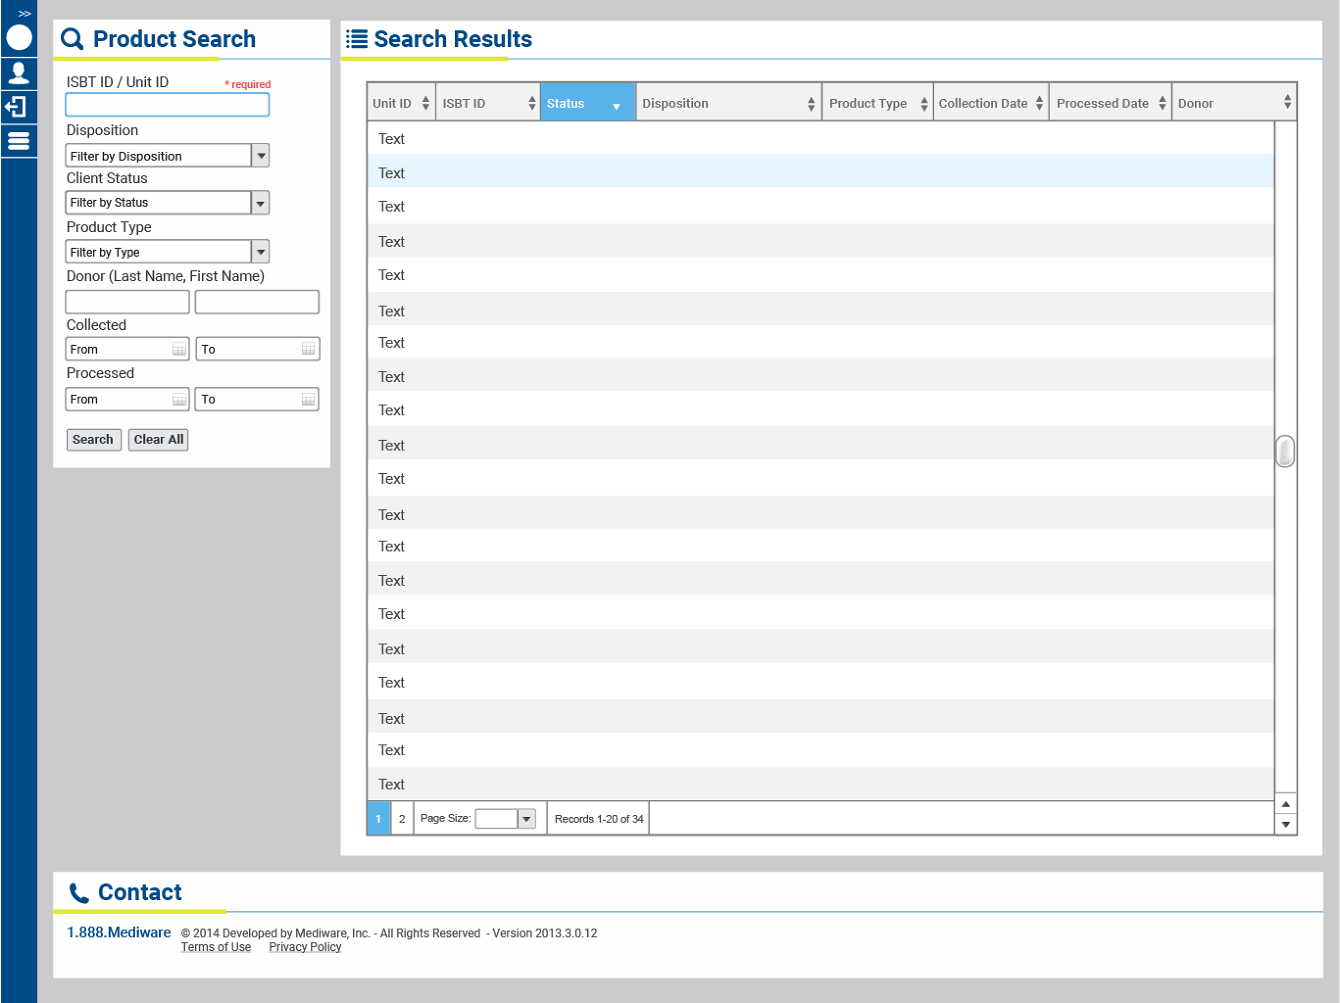Click the list icon beside Search Results

357,38
